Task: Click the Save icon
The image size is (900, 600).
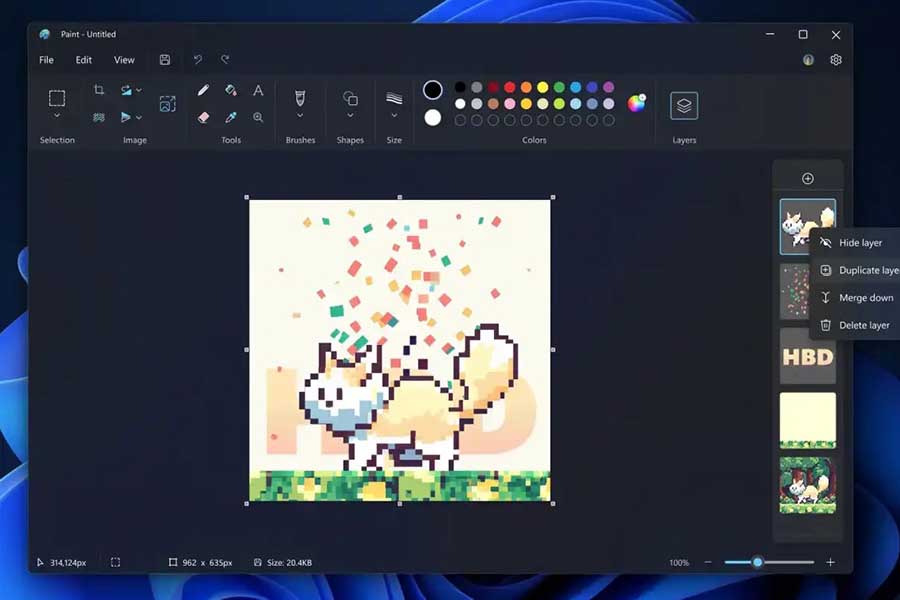Action: click(165, 60)
